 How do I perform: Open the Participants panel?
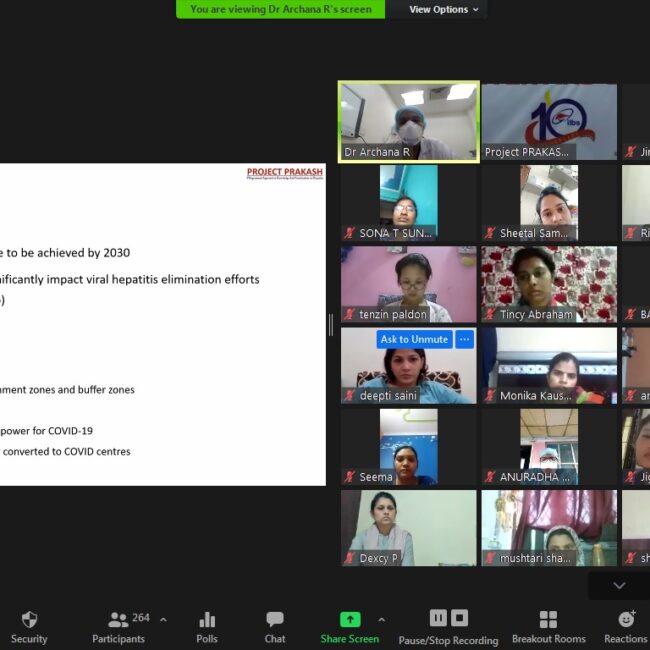click(x=119, y=620)
